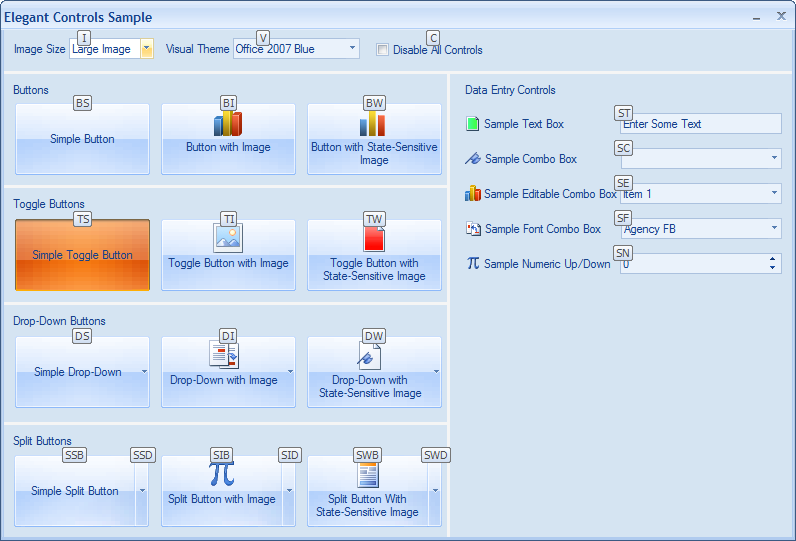The height and width of the screenshot is (541, 796).
Task: Click the bar chart icon on Button with Image
Action: (228, 123)
